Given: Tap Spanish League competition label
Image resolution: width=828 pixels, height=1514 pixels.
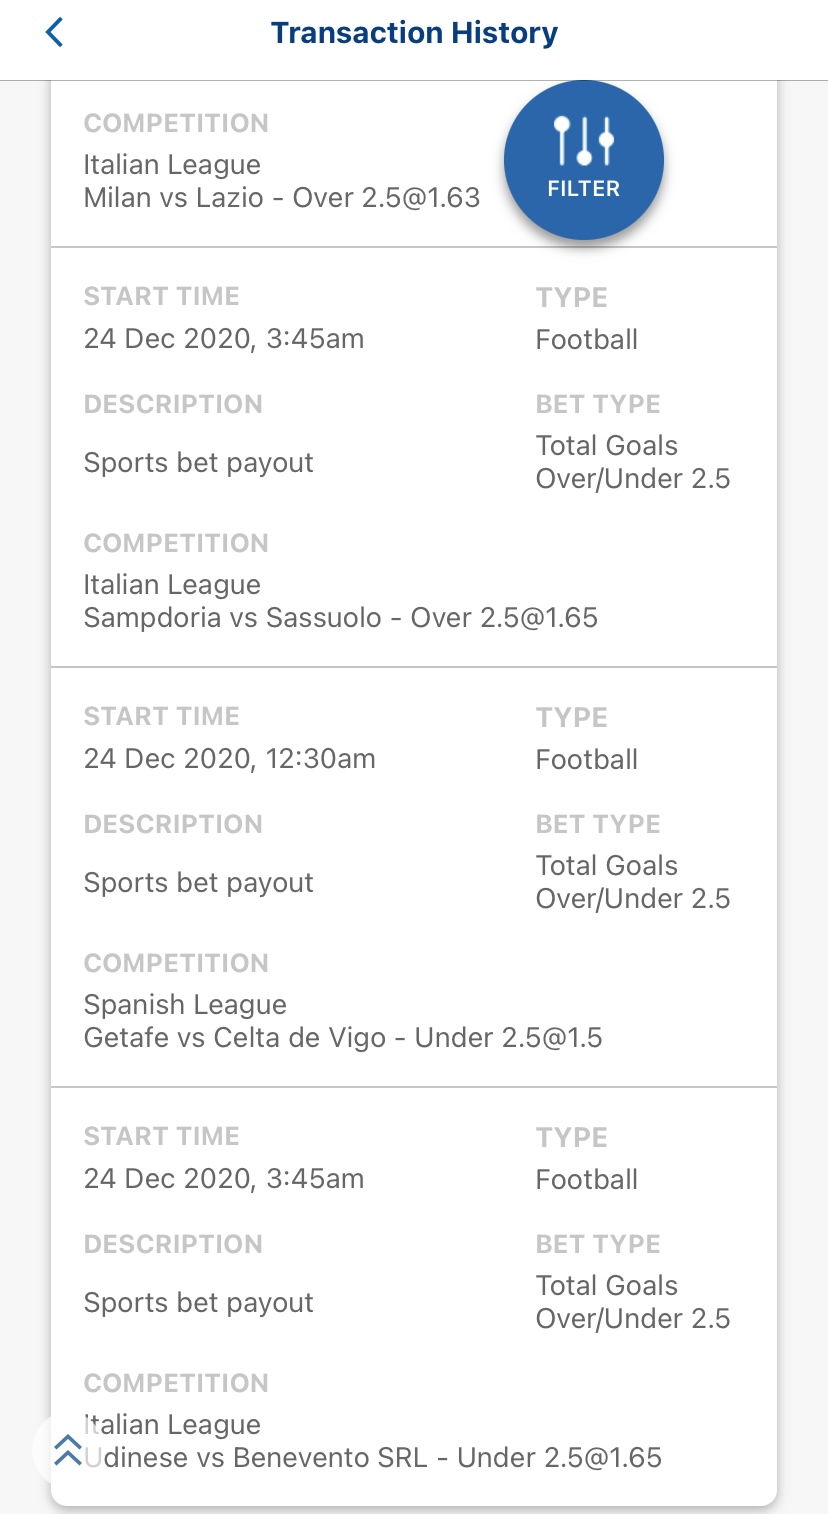Looking at the screenshot, I should coord(185,1005).
